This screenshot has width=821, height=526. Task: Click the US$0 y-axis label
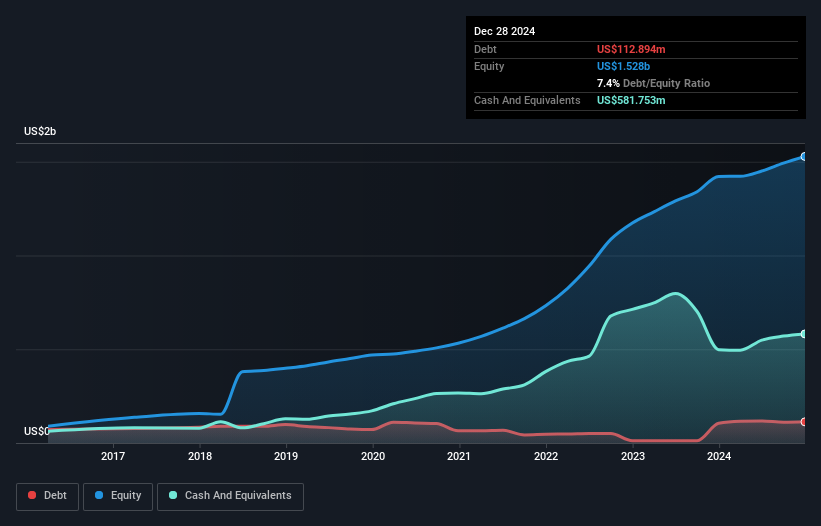(x=37, y=431)
